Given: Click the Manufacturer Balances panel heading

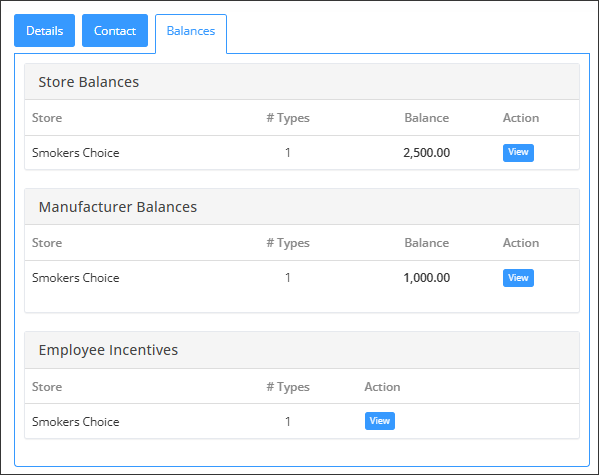Looking at the screenshot, I should [118, 207].
